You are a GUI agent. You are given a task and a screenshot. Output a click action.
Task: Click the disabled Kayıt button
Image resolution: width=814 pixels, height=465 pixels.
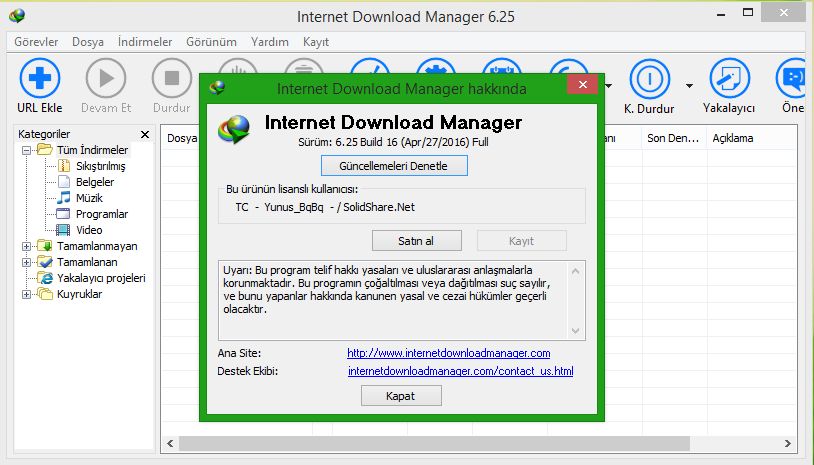pos(522,241)
